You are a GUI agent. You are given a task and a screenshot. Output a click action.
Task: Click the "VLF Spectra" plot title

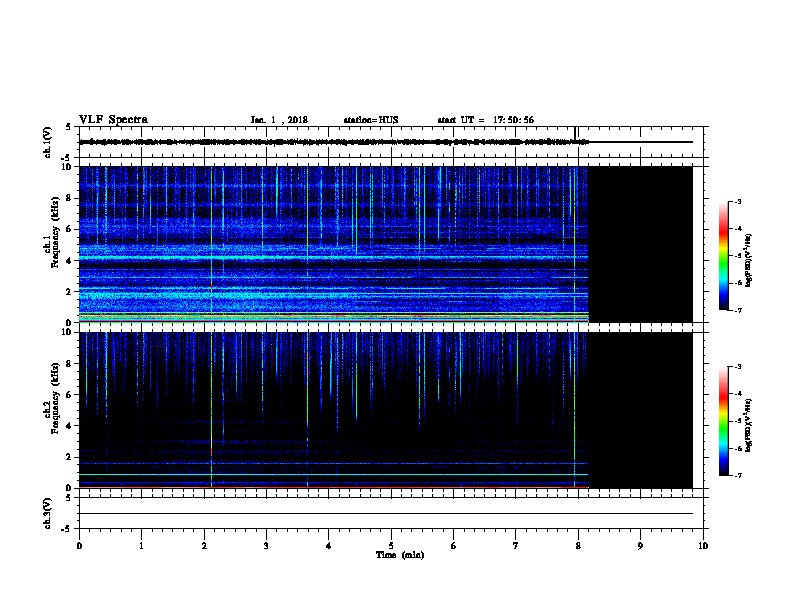pyautogui.click(x=113, y=120)
